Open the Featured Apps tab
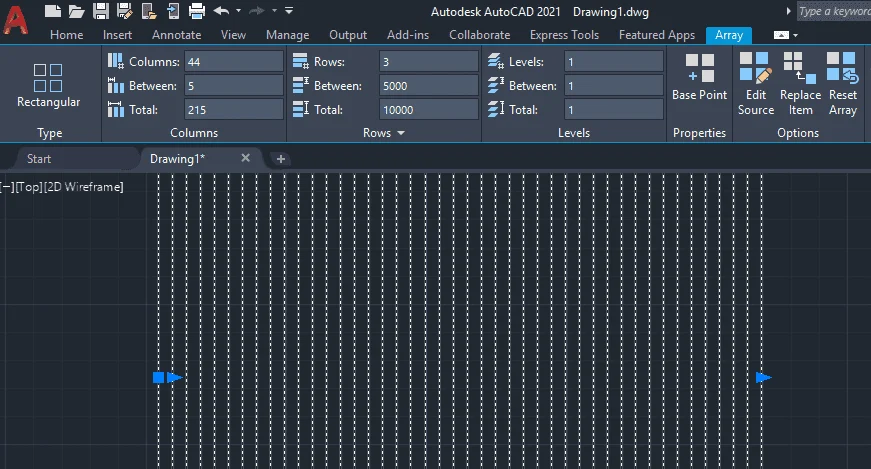This screenshot has width=871, height=469. click(x=657, y=34)
